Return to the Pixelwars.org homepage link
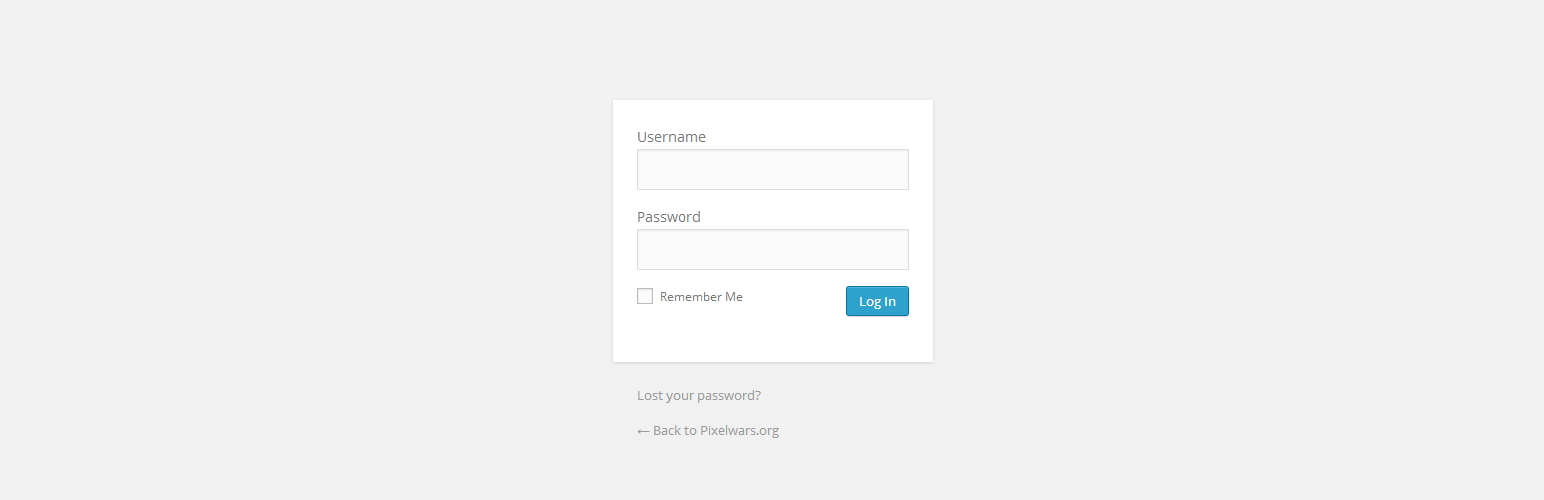This screenshot has height=500, width=1544. pos(715,431)
